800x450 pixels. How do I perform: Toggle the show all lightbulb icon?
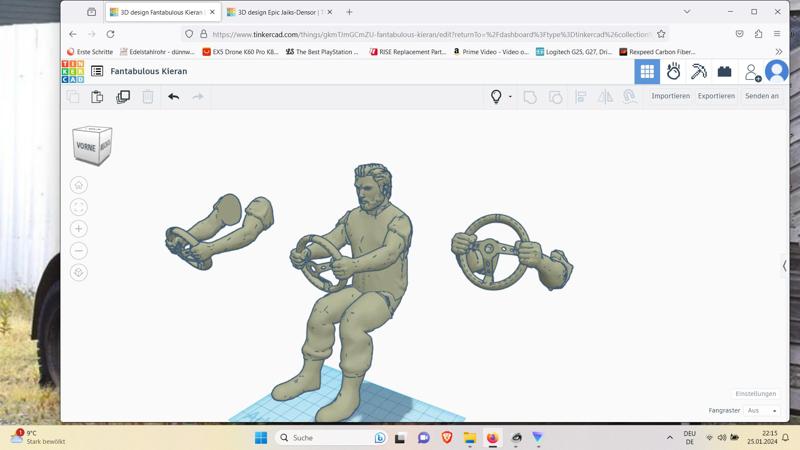tap(496, 96)
